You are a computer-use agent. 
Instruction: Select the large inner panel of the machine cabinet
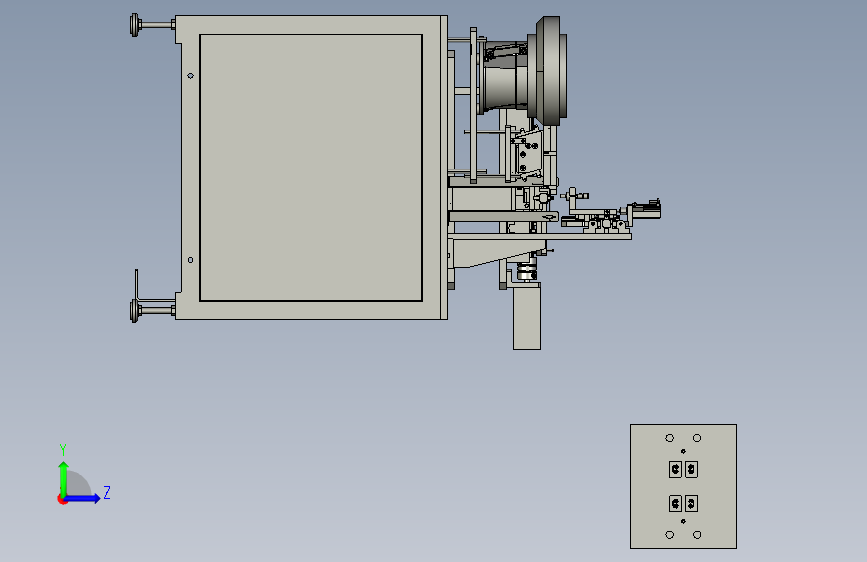tap(311, 168)
